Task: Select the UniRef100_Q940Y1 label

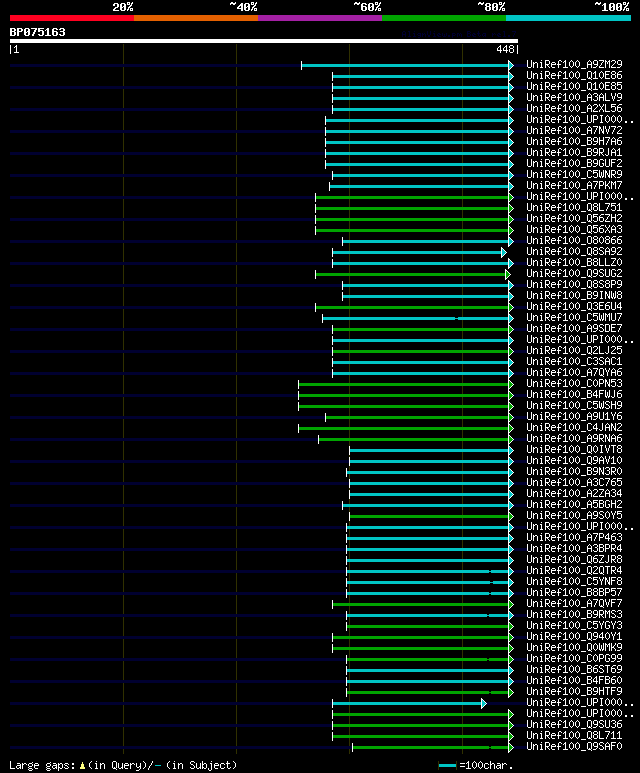Action: [574, 636]
